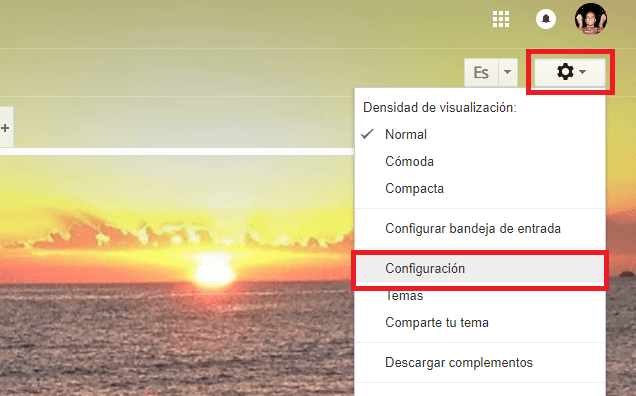The width and height of the screenshot is (636, 396).
Task: Click the white bar below the plus tab
Action: click(x=177, y=152)
